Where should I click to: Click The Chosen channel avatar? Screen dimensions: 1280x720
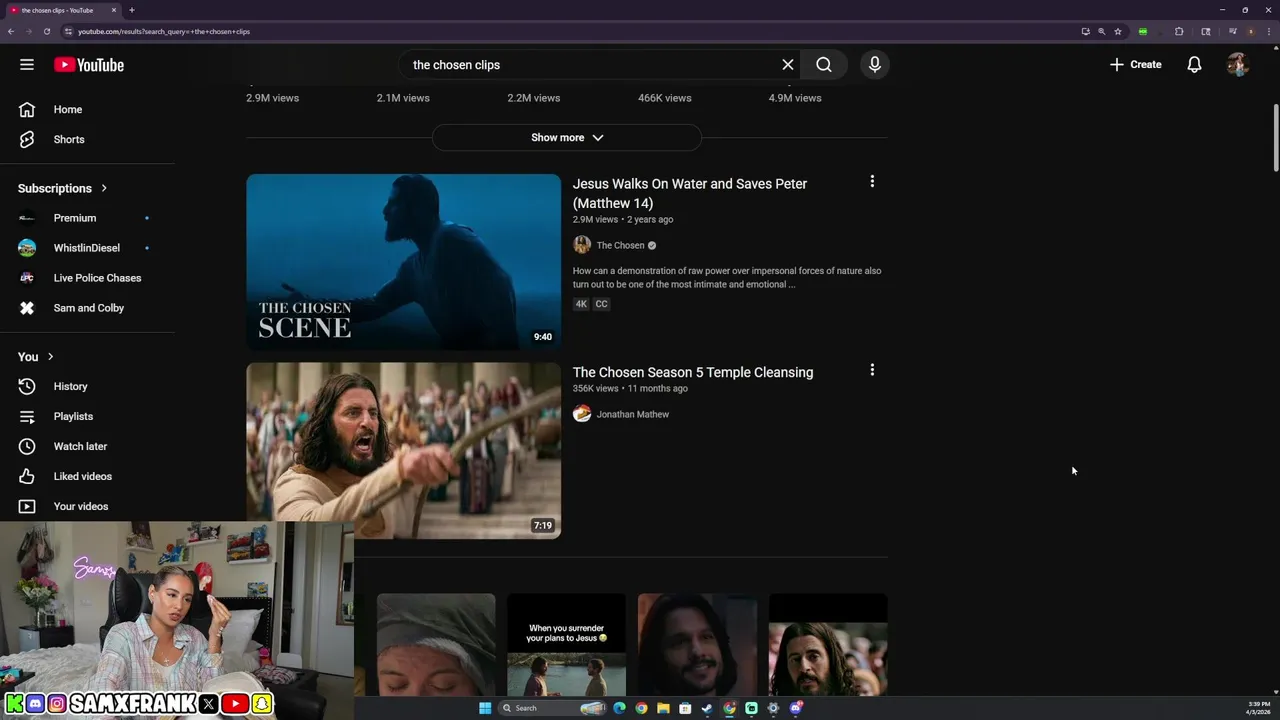click(582, 246)
